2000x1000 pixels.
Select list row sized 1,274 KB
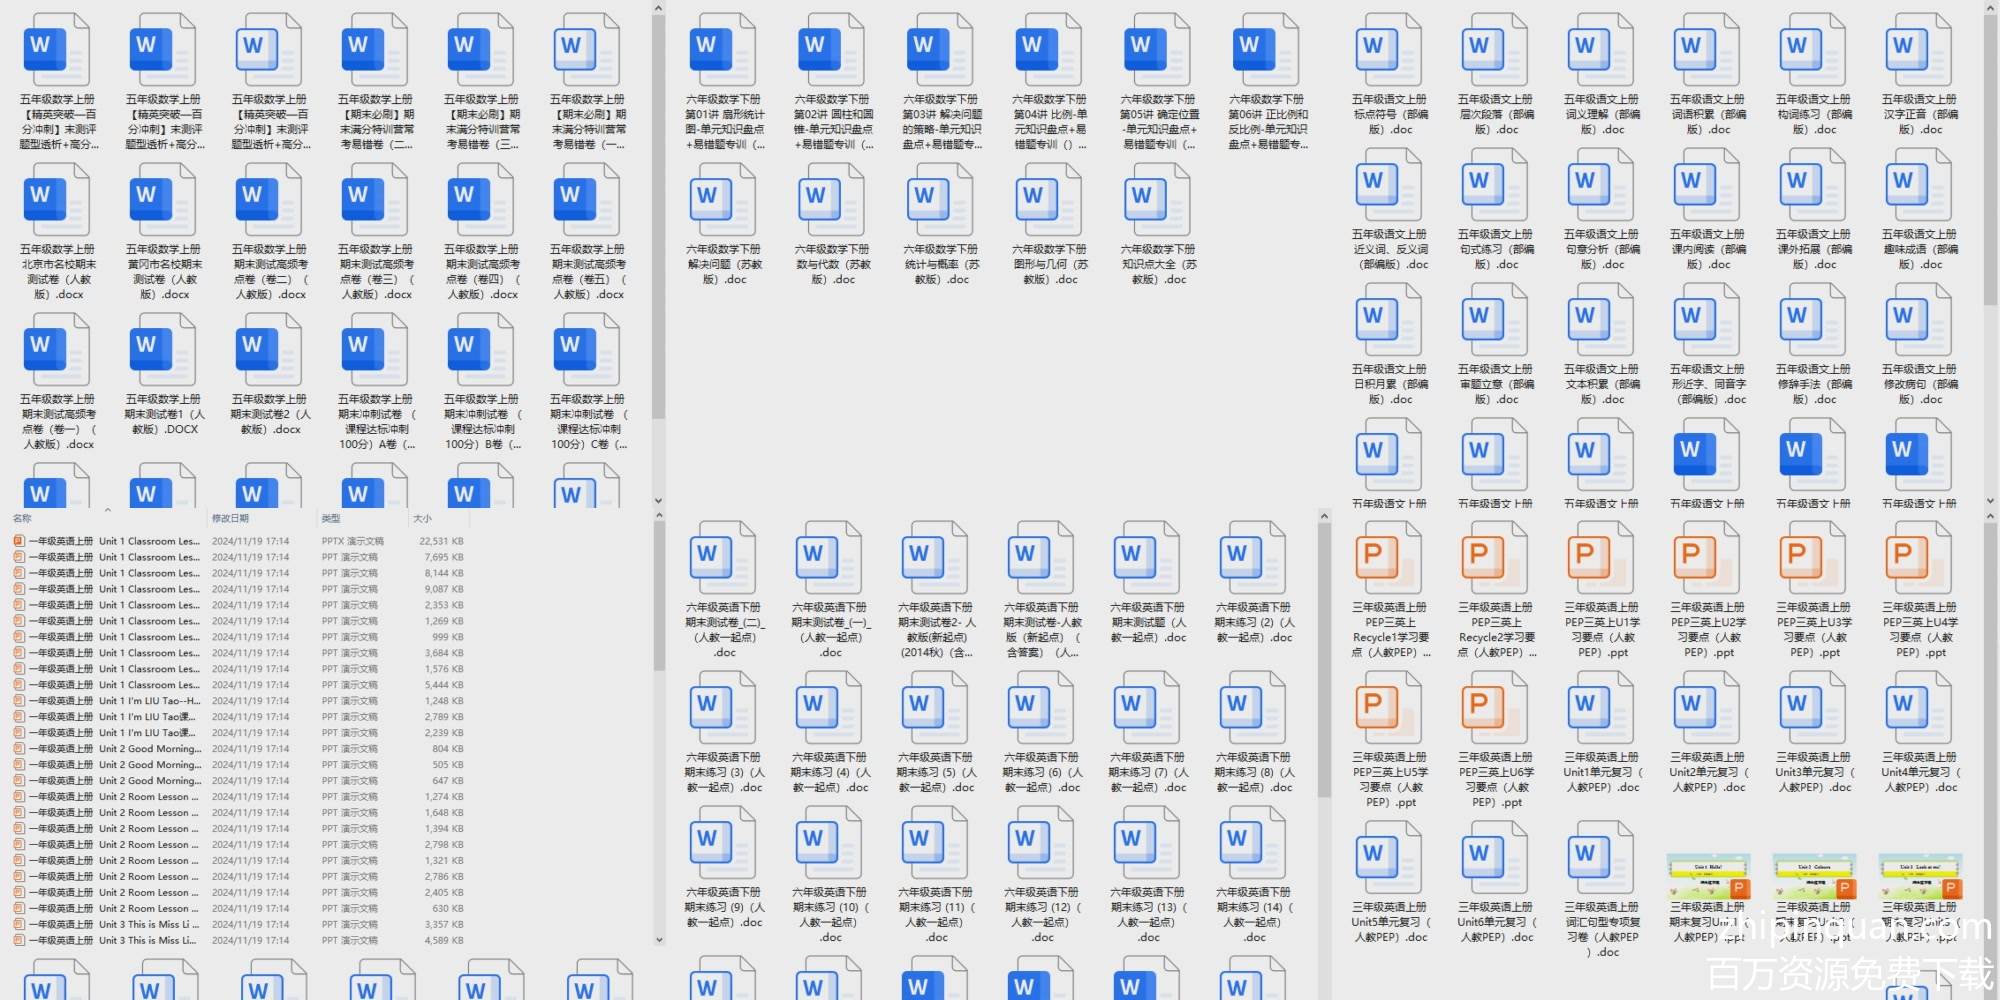point(240,797)
